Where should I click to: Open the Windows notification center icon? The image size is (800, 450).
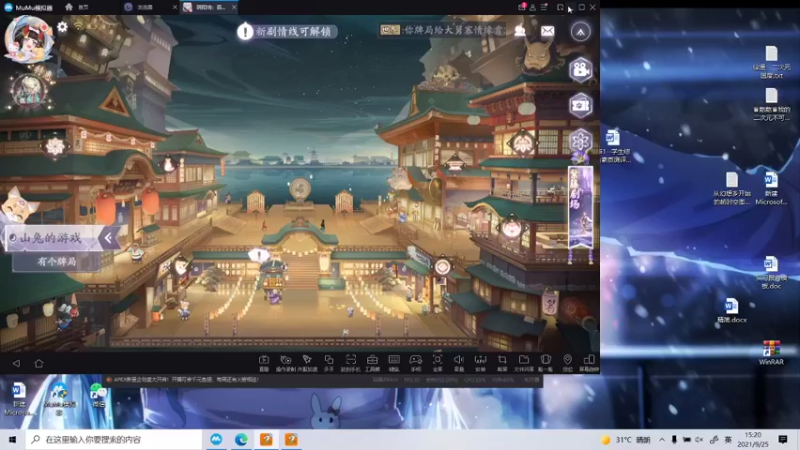tap(783, 439)
